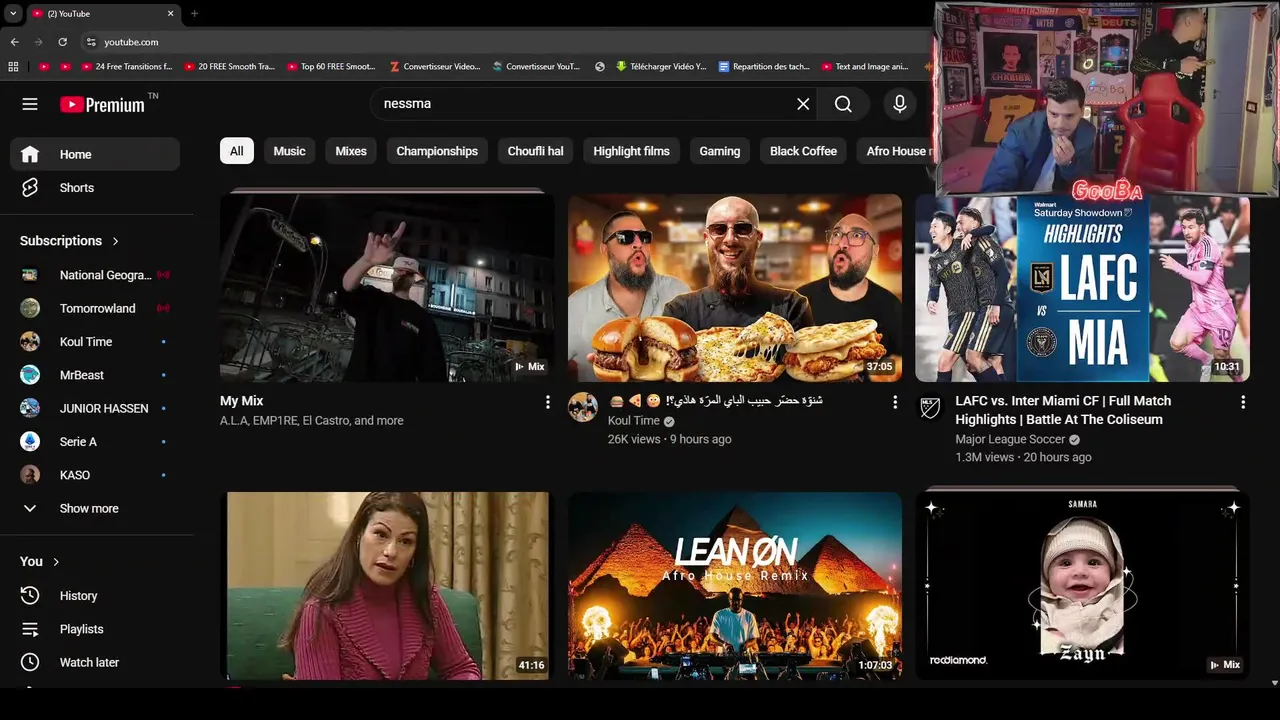Open options menu for My Mix

(x=547, y=402)
